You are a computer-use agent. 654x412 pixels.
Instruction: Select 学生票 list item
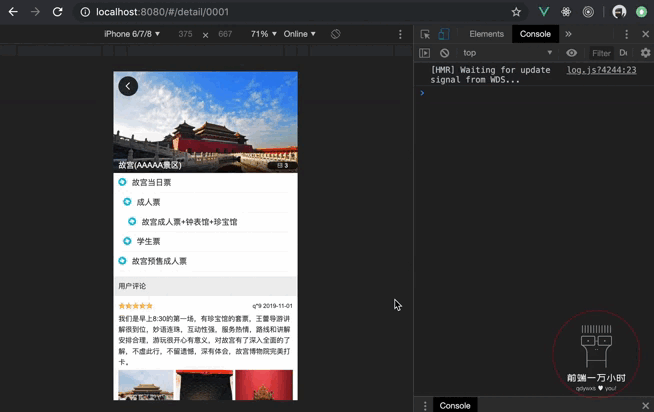(207, 241)
